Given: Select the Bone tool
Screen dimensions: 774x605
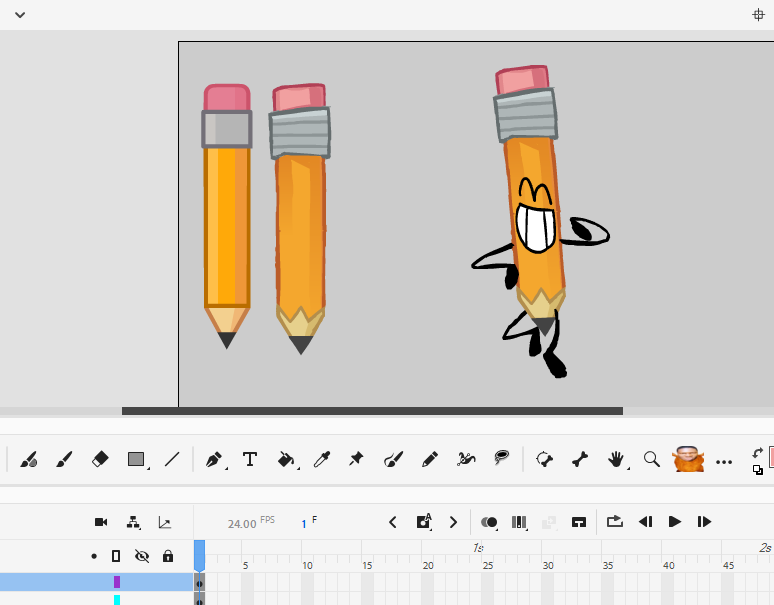Looking at the screenshot, I should 580,459.
